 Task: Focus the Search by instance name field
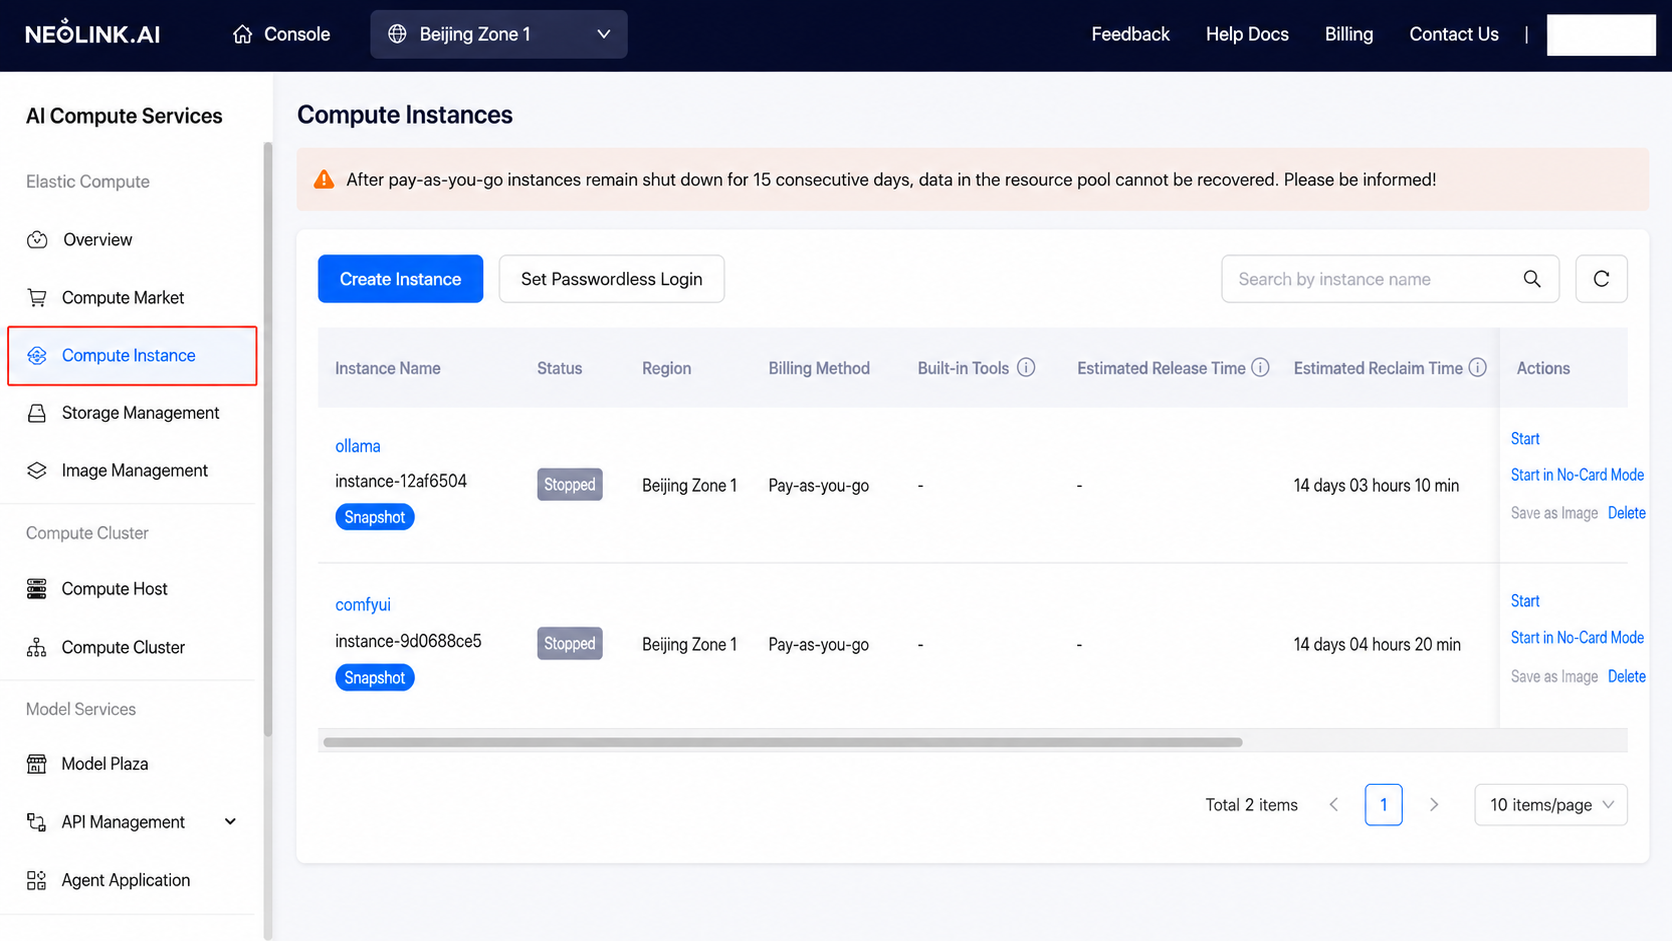[x=1370, y=279]
